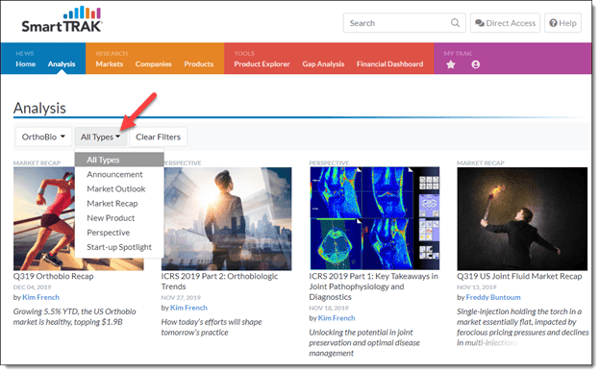
Task: Open Financial Dashboard tool
Action: pyautogui.click(x=390, y=64)
